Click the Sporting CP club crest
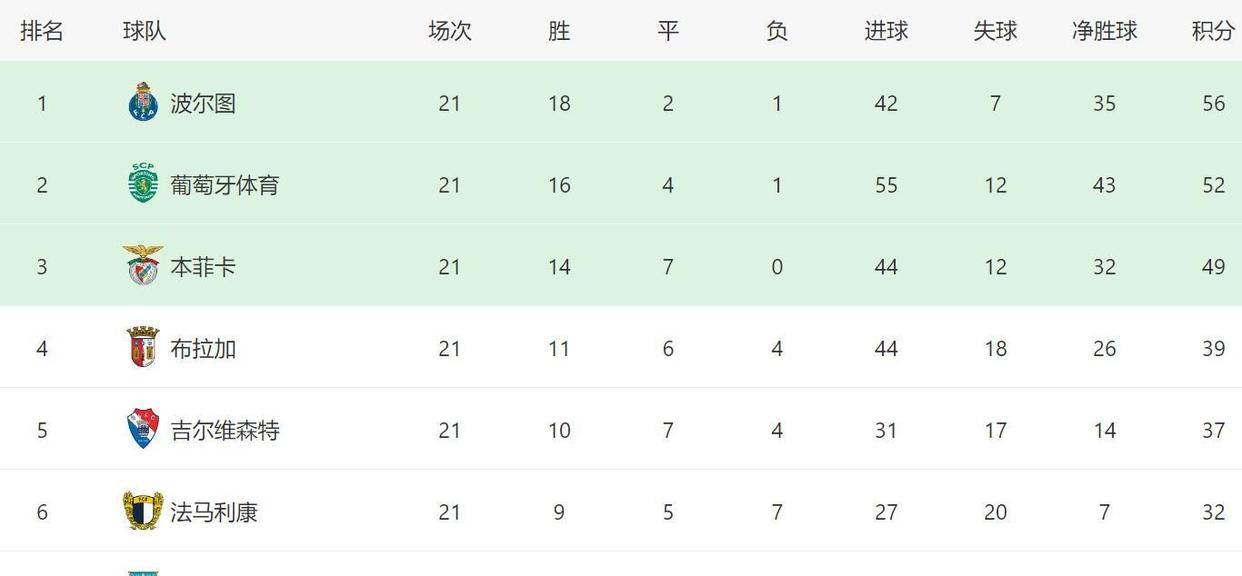Image resolution: width=1242 pixels, height=576 pixels. point(143,184)
